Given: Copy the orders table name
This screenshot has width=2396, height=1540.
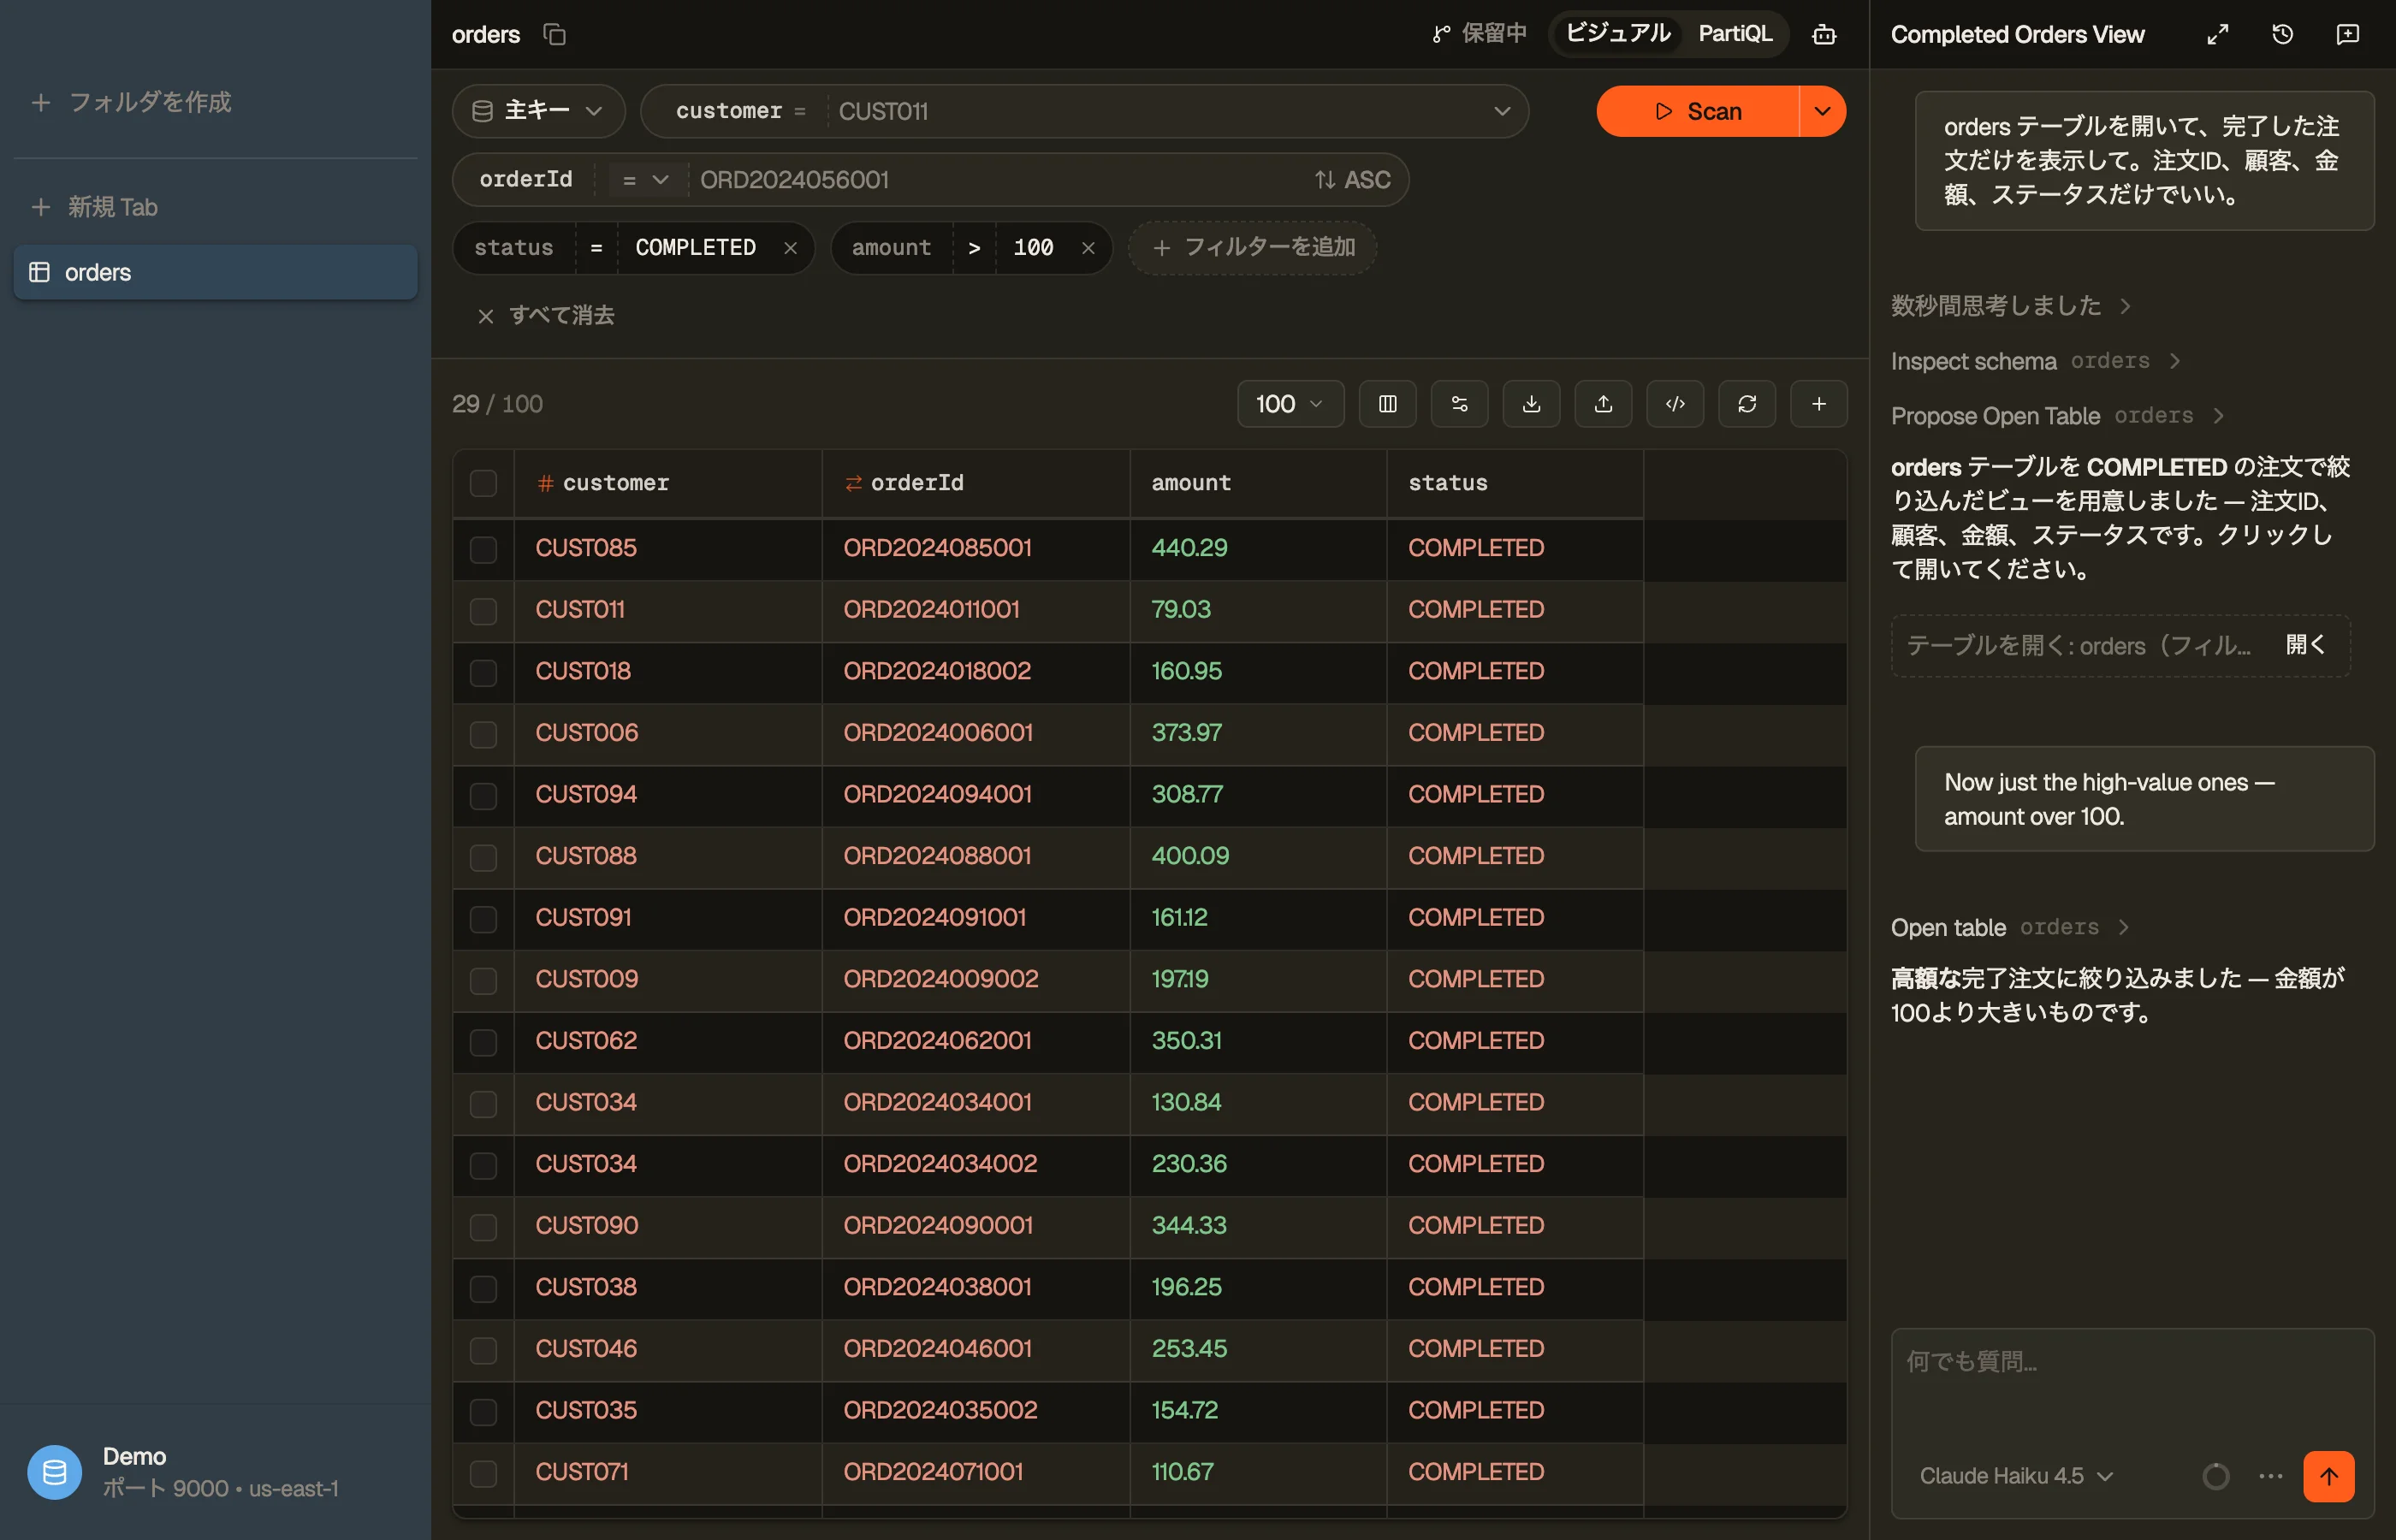Looking at the screenshot, I should tap(555, 35).
